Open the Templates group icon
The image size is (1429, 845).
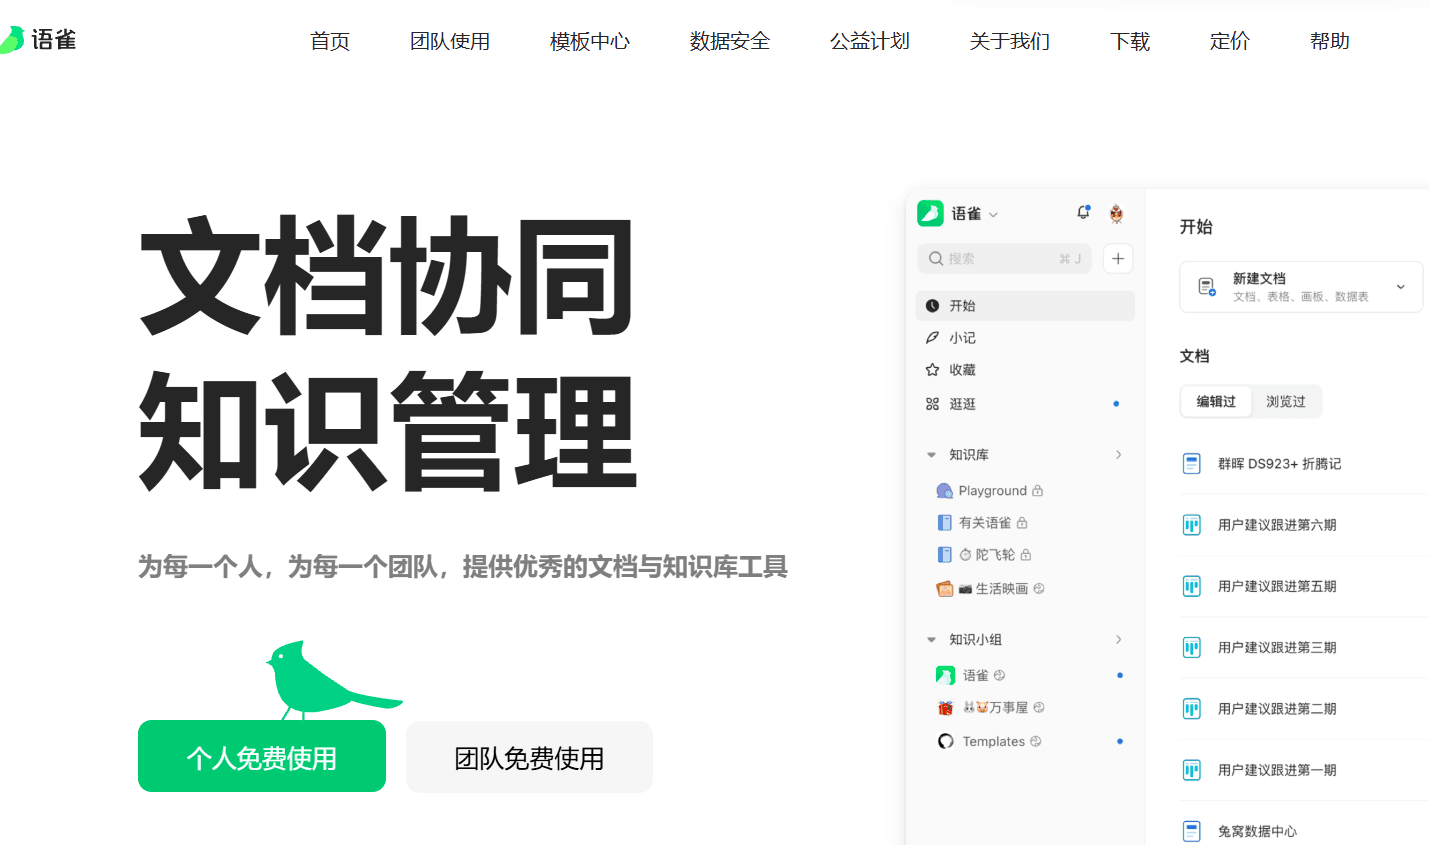945,742
